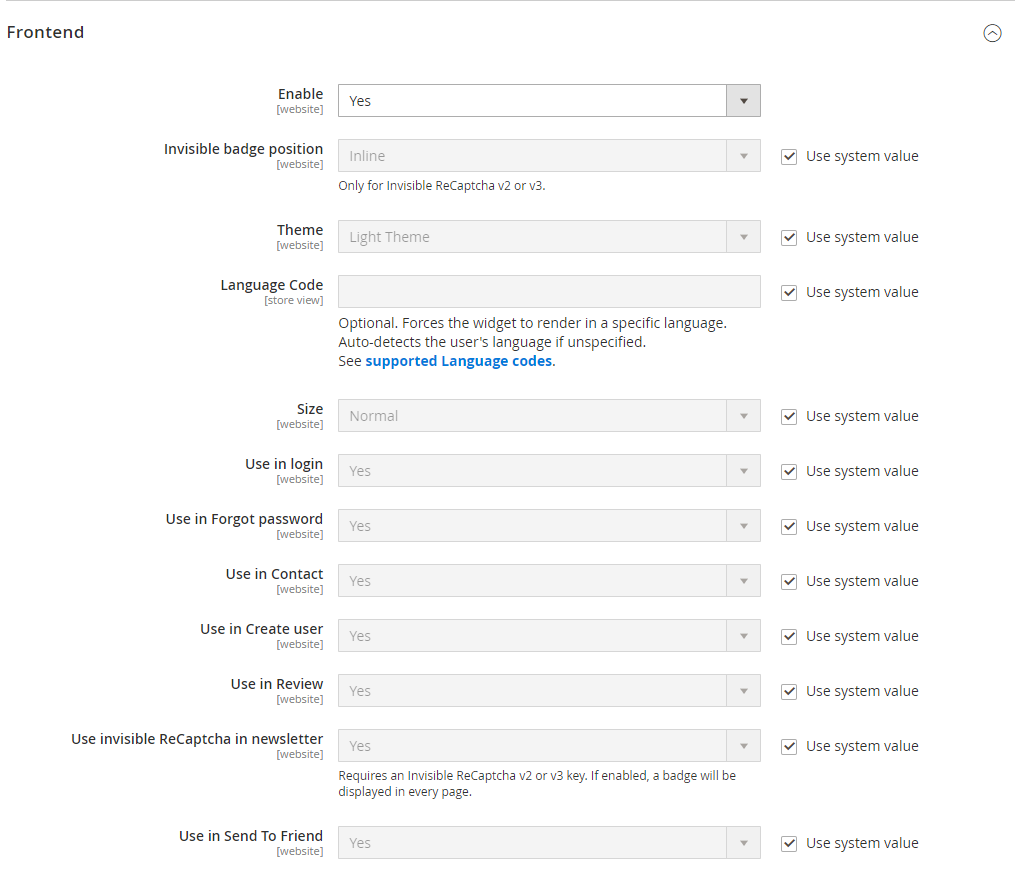Click the note starting 'Requires an Invisible ReCaptcha'
Screen dimensions: 1019x885
[x=537, y=784]
